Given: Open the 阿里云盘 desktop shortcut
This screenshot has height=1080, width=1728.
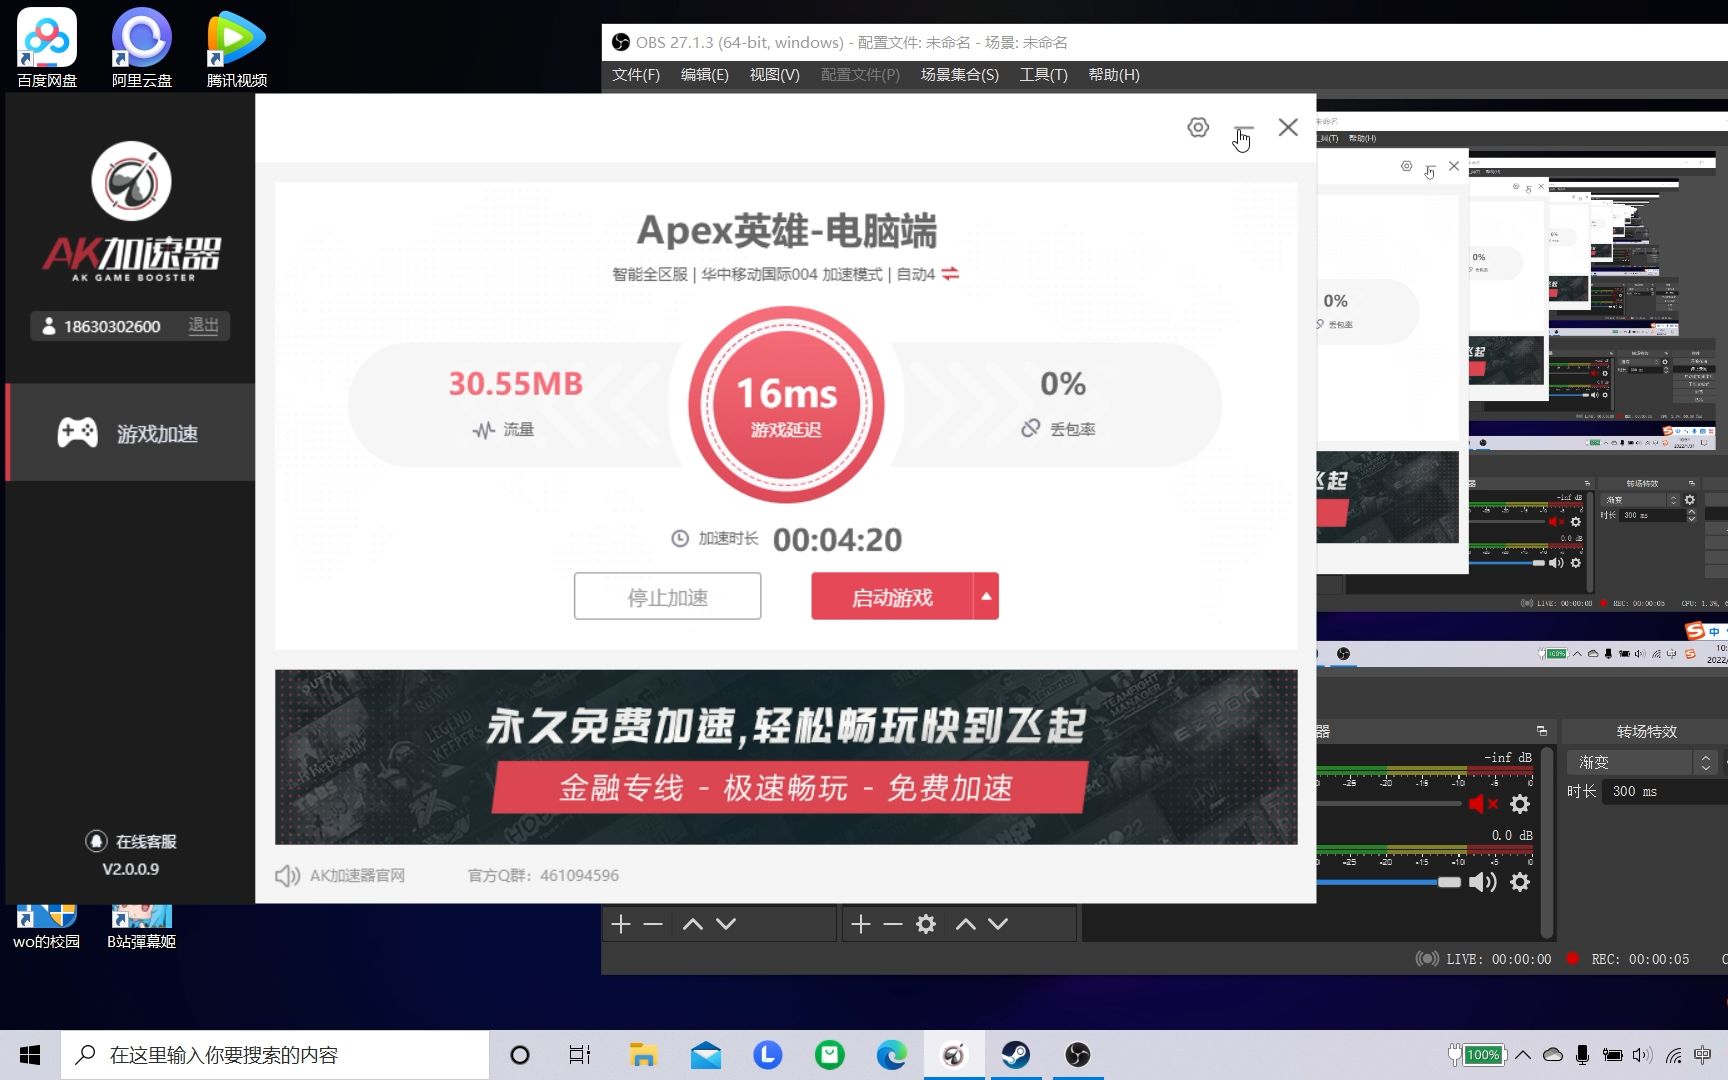Looking at the screenshot, I should click(141, 47).
